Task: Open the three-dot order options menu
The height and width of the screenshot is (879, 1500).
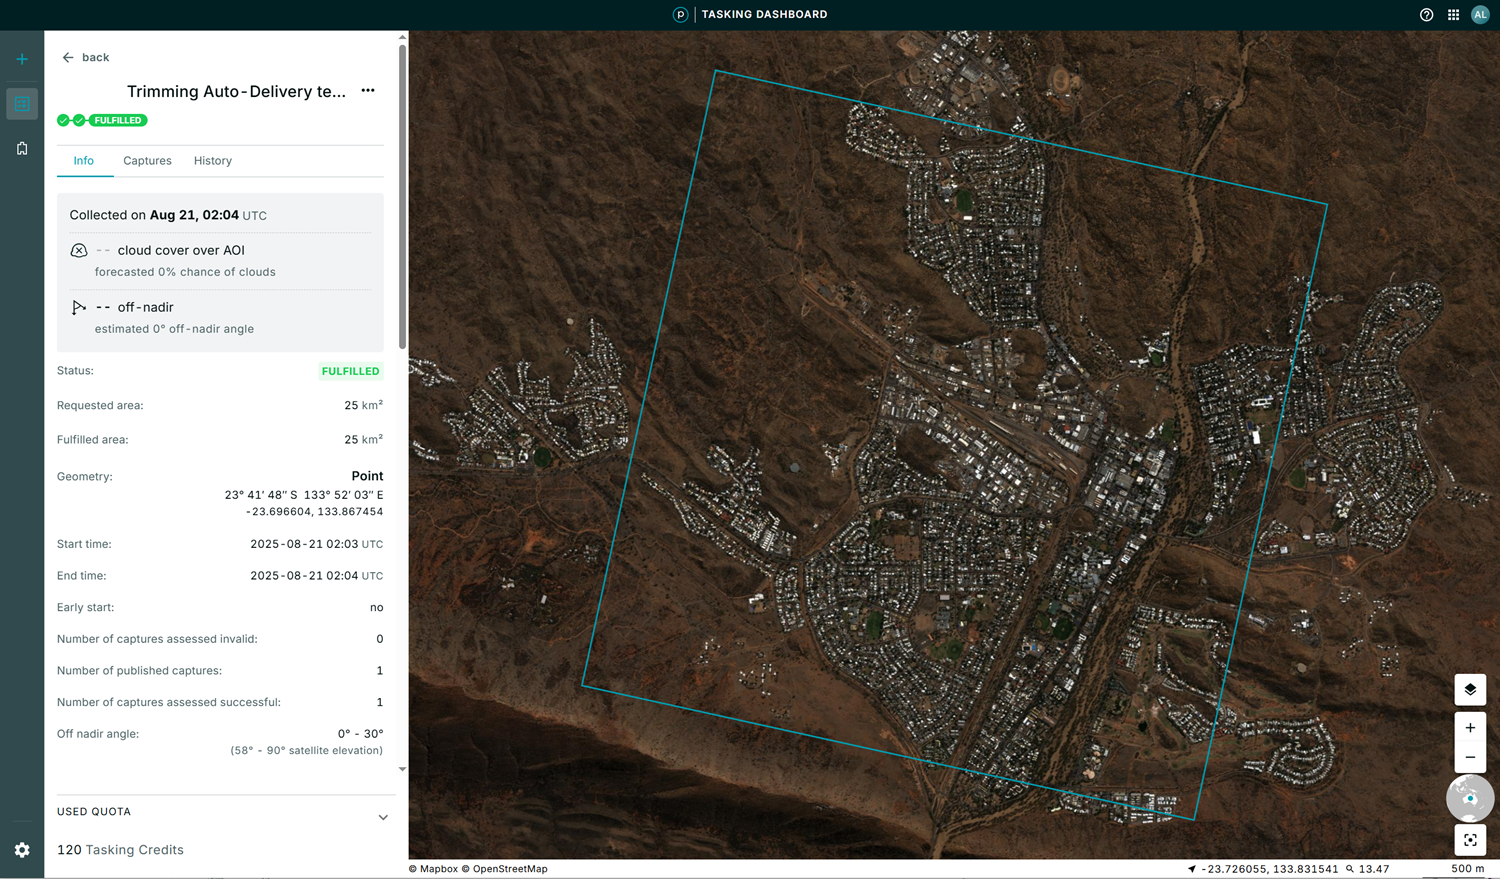Action: tap(368, 91)
